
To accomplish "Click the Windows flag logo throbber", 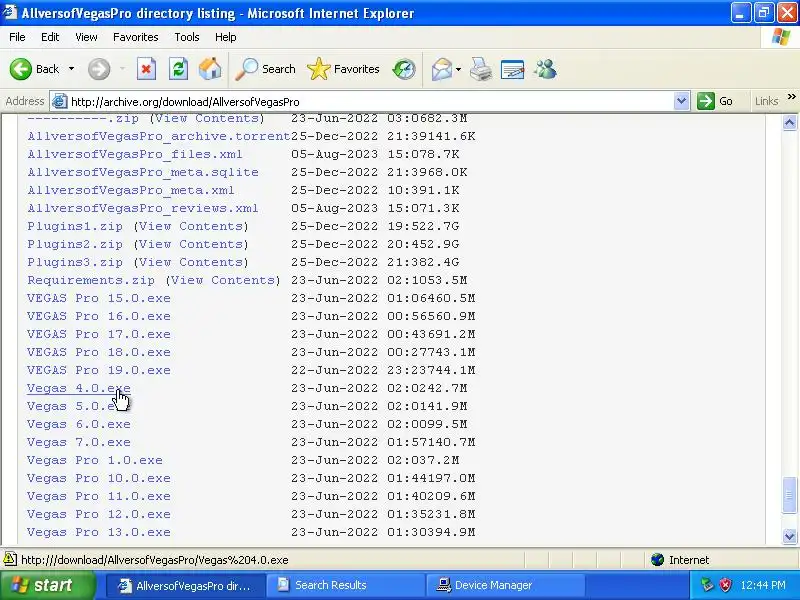I will click(781, 37).
